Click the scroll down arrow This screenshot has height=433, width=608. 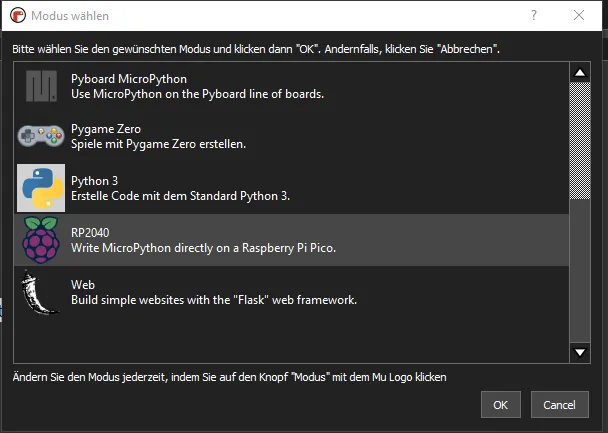click(x=580, y=352)
